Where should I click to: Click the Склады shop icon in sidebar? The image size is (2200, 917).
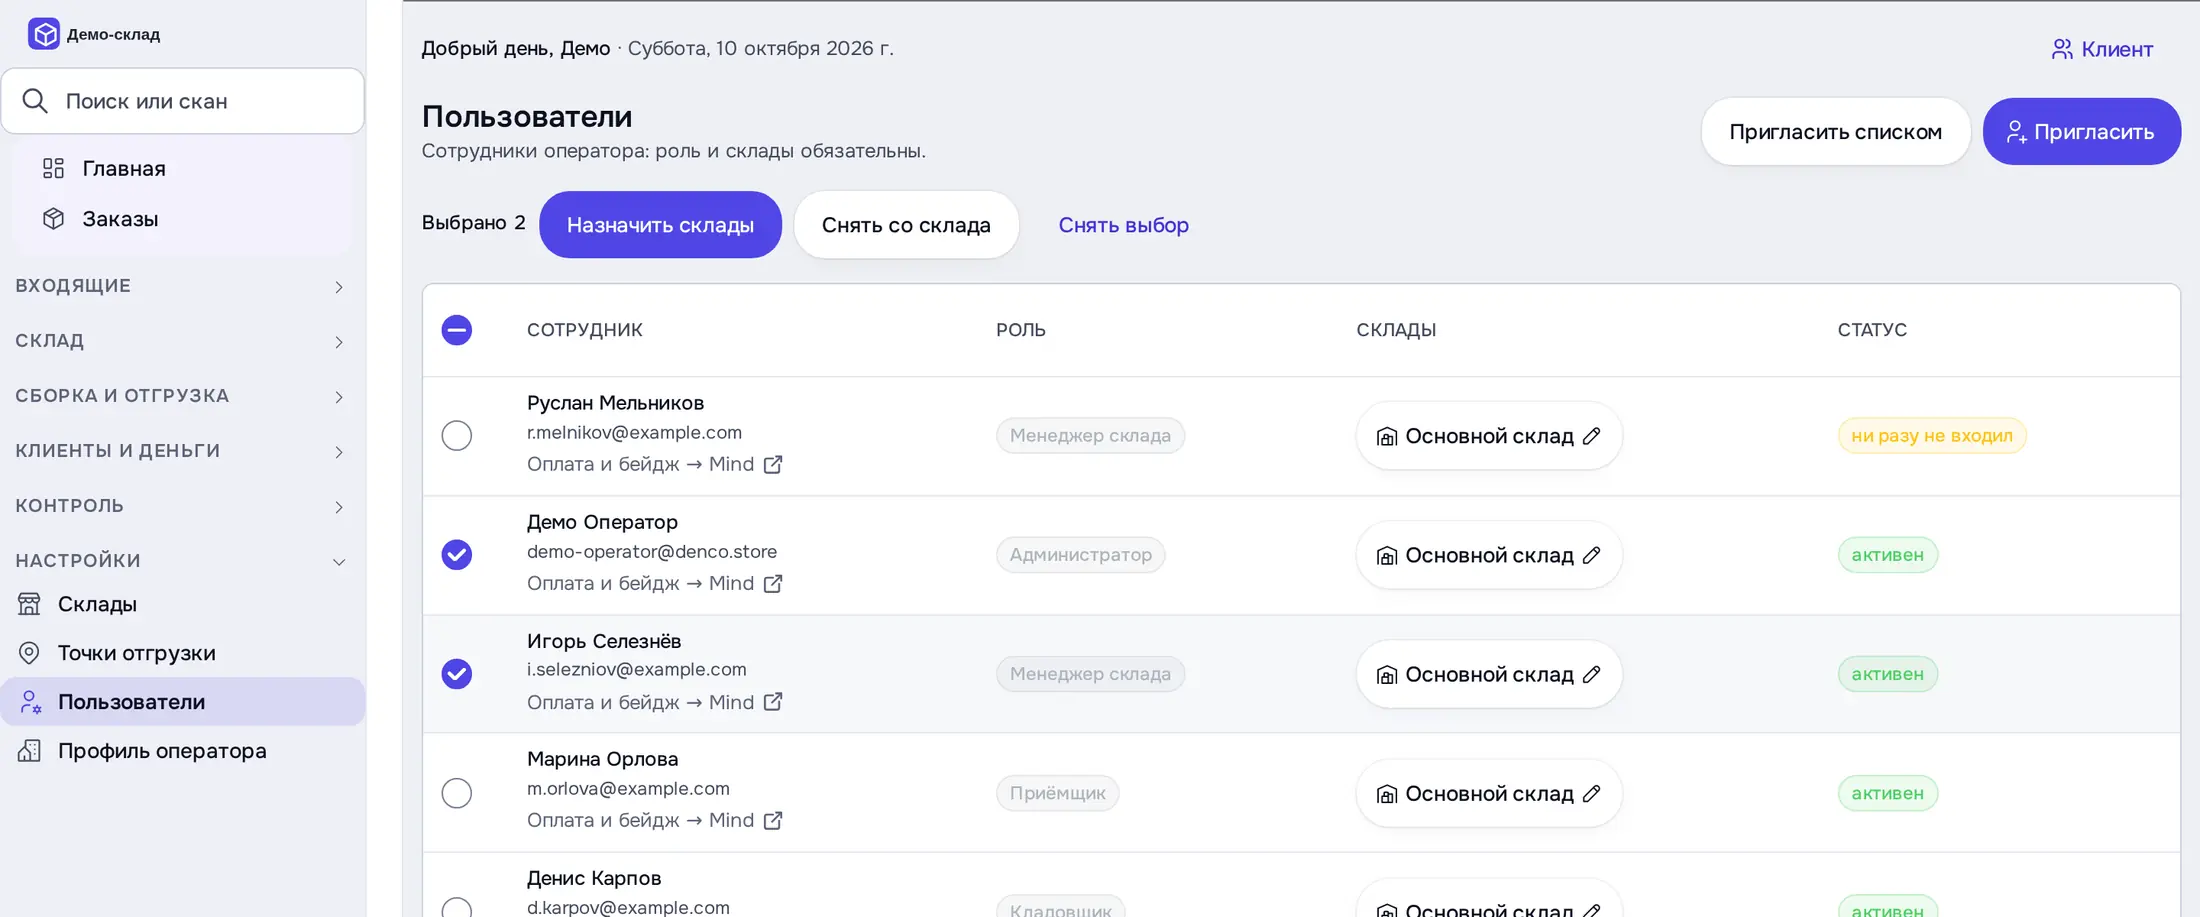[x=29, y=604]
